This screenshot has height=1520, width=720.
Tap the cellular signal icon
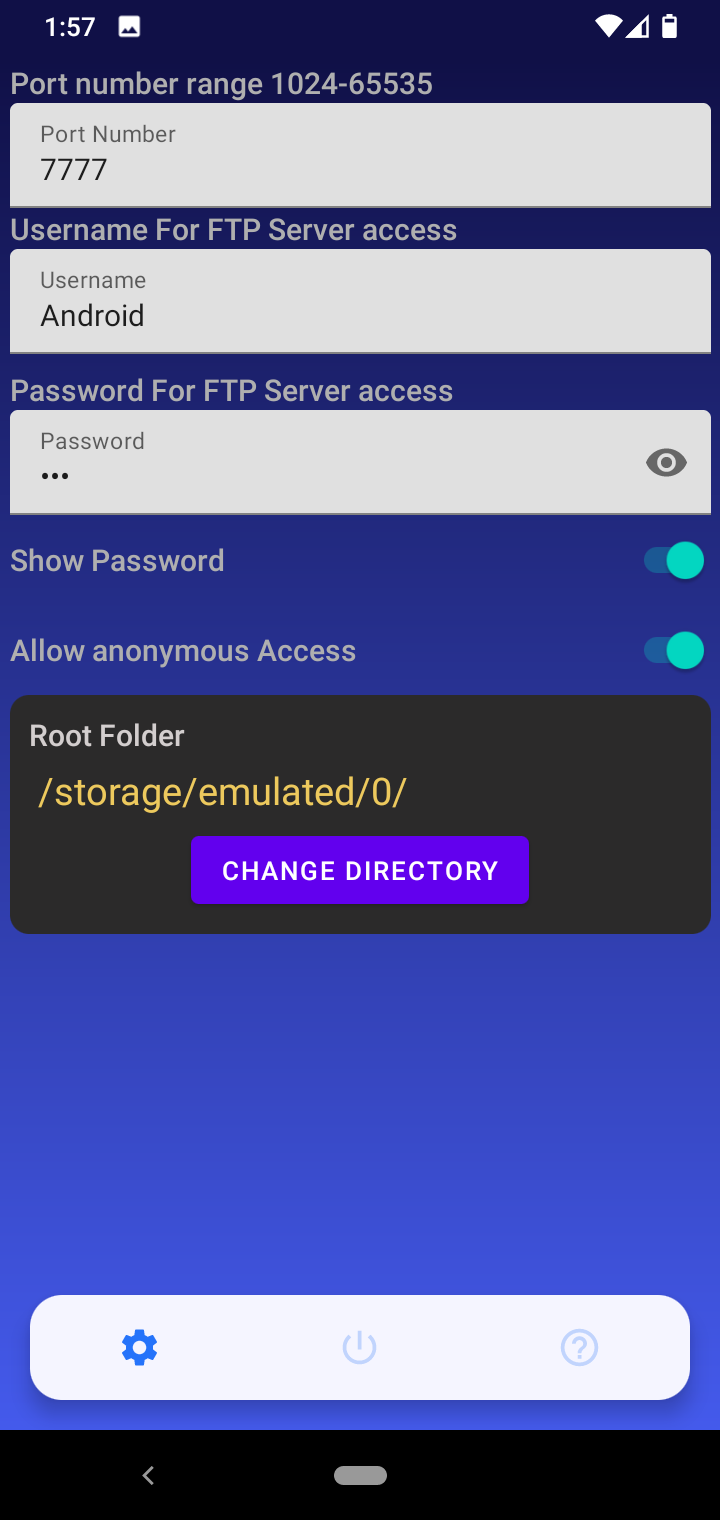(x=638, y=27)
